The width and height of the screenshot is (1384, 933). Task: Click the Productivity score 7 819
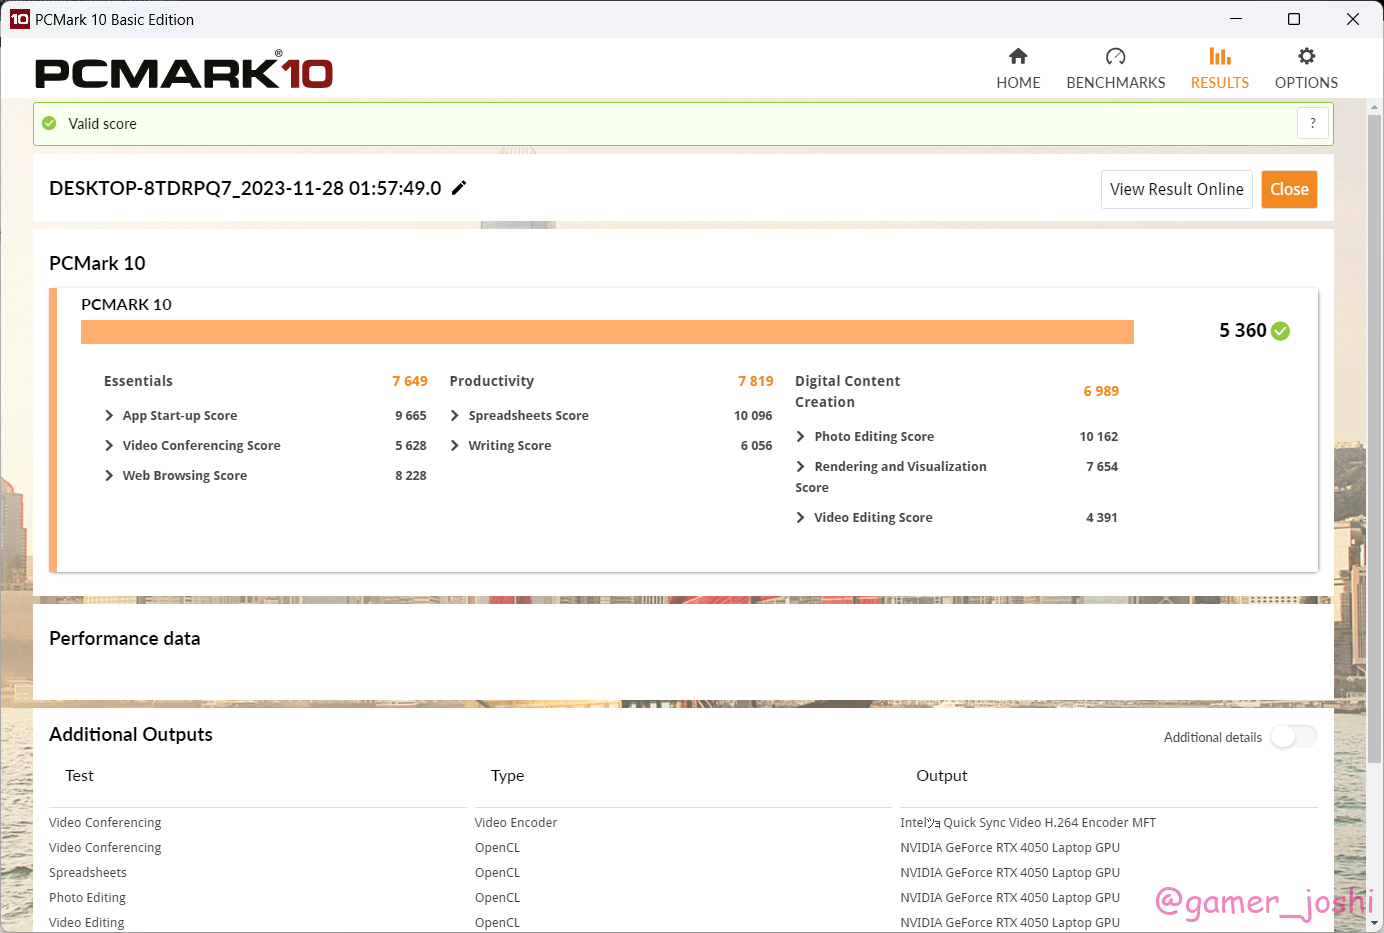click(x=756, y=381)
